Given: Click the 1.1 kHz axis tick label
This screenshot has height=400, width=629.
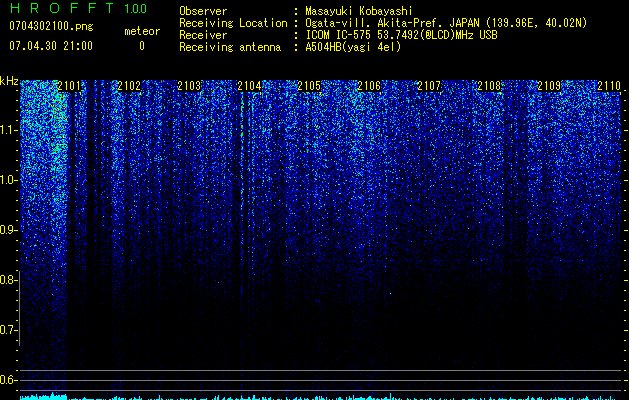Looking at the screenshot, I should coord(7,130).
